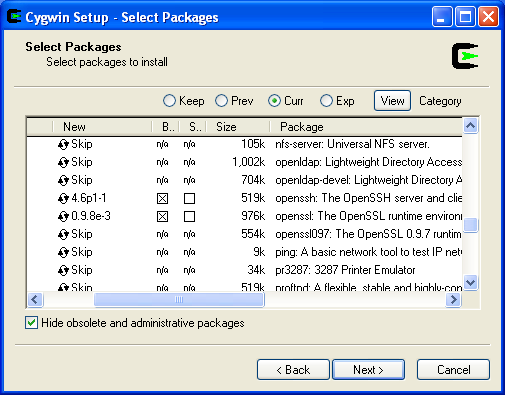Image resolution: width=505 pixels, height=395 pixels.
Task: Minimize the Cygwin Setup window
Action: [442, 16]
